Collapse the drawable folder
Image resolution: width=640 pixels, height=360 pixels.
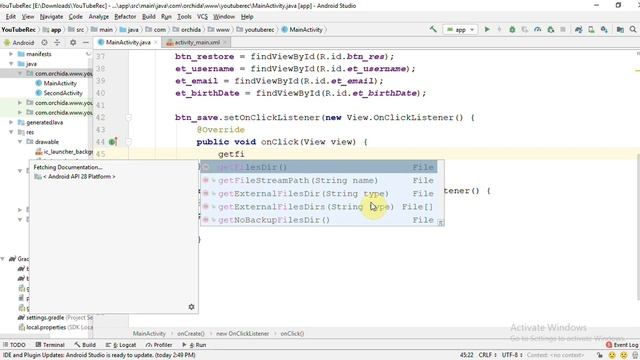[x=20, y=142]
